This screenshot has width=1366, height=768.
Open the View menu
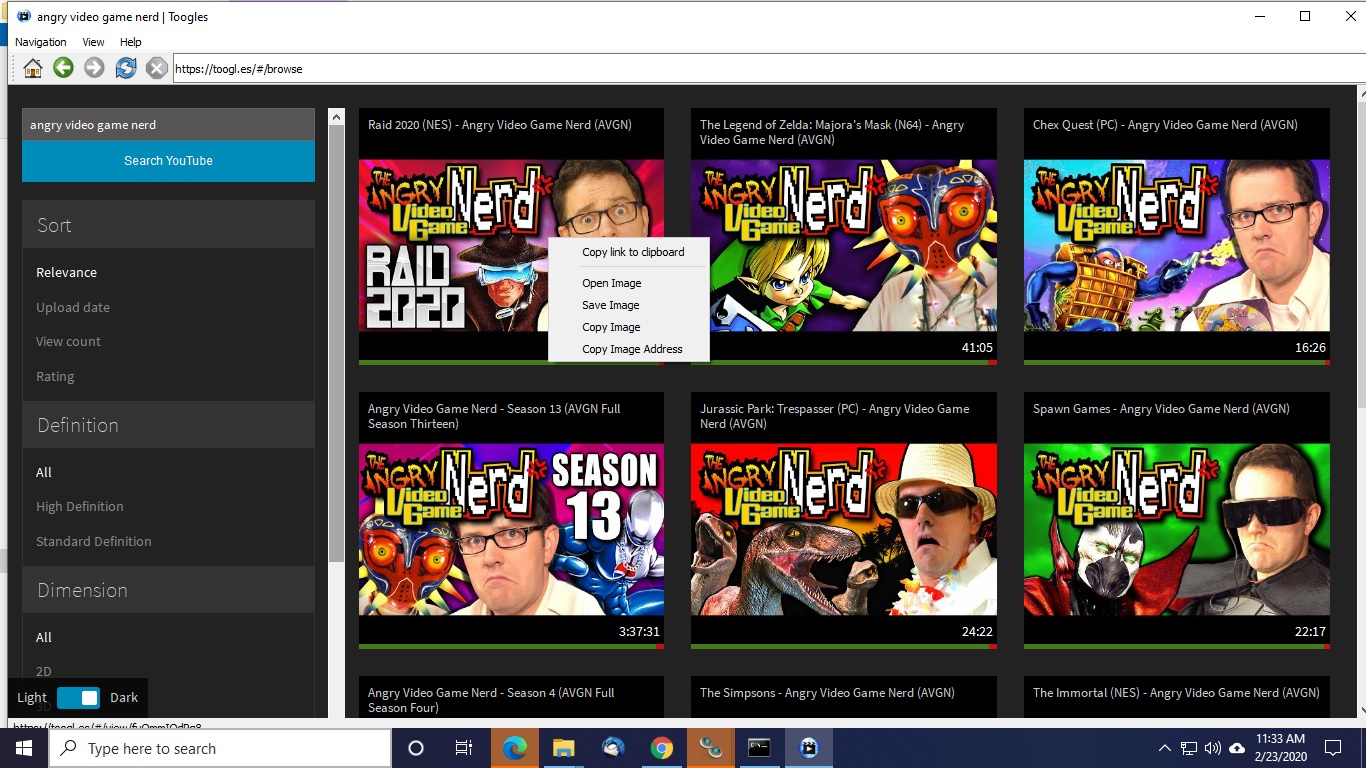coord(93,42)
